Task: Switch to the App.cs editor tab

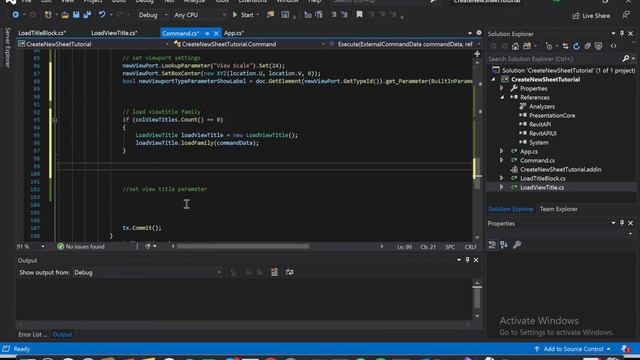Action: (234, 33)
